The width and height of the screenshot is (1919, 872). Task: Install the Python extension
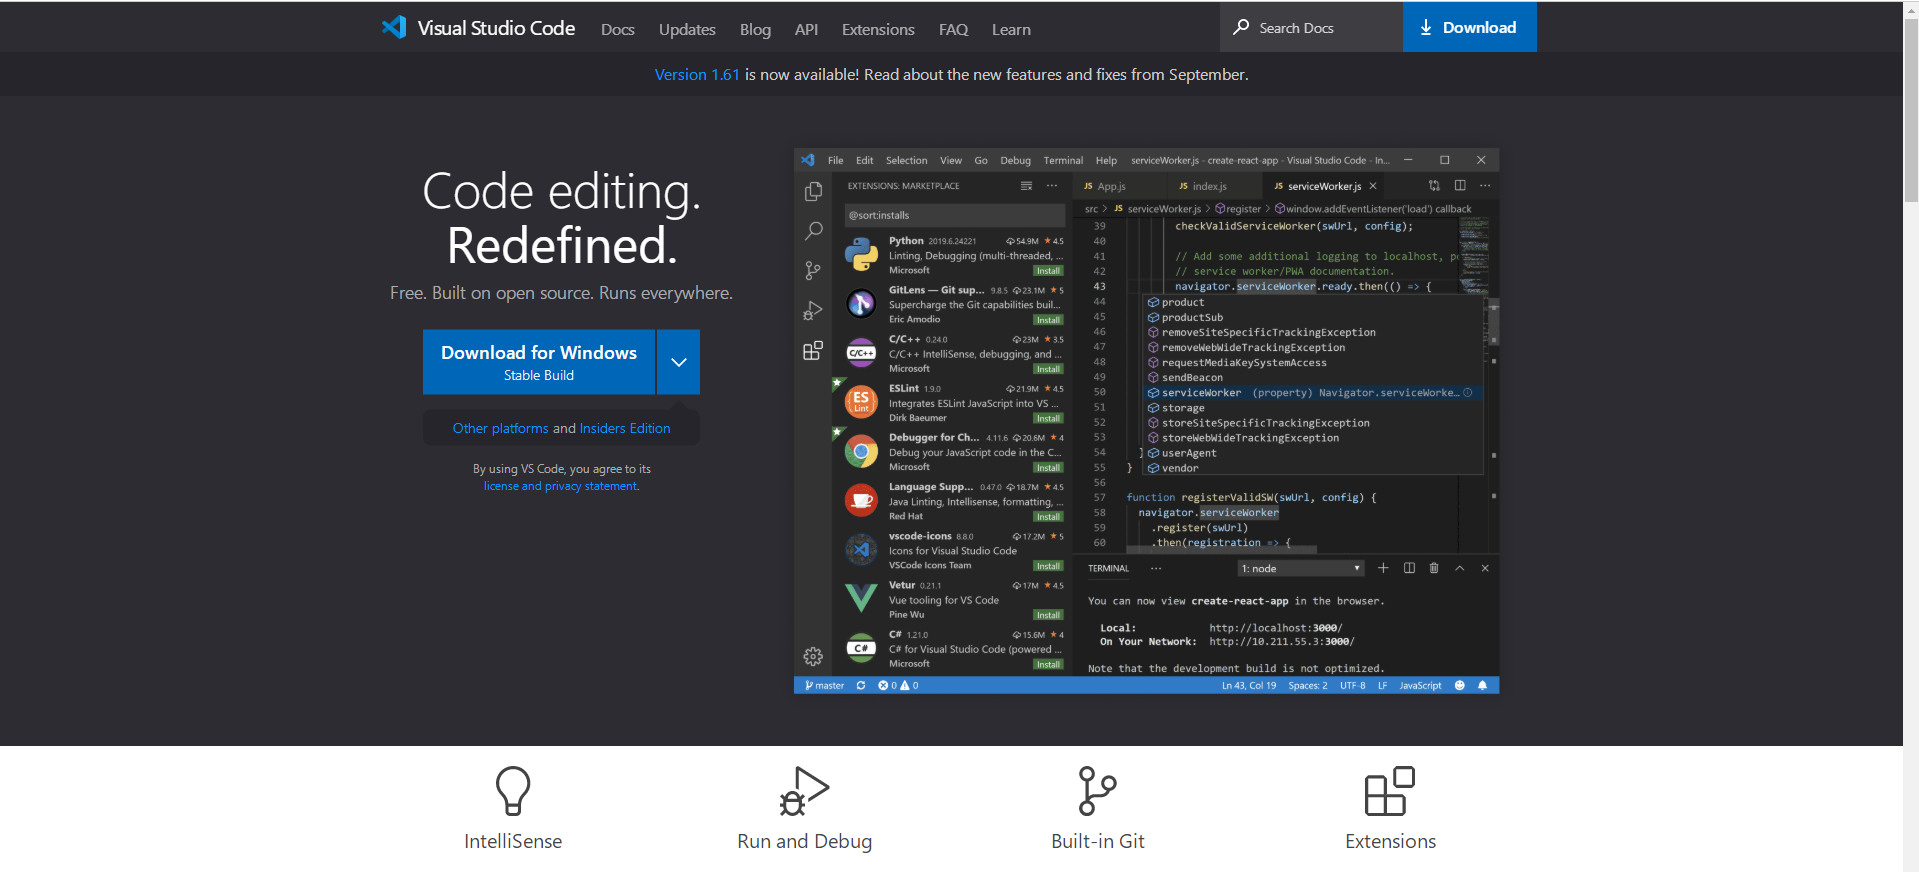point(1048,271)
